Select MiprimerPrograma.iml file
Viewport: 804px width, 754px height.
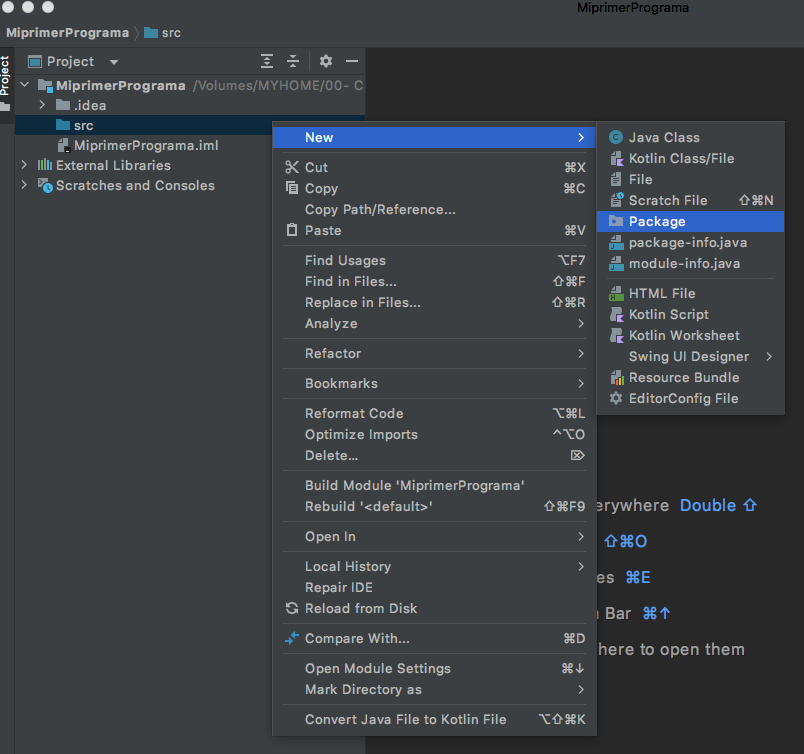tap(146, 146)
